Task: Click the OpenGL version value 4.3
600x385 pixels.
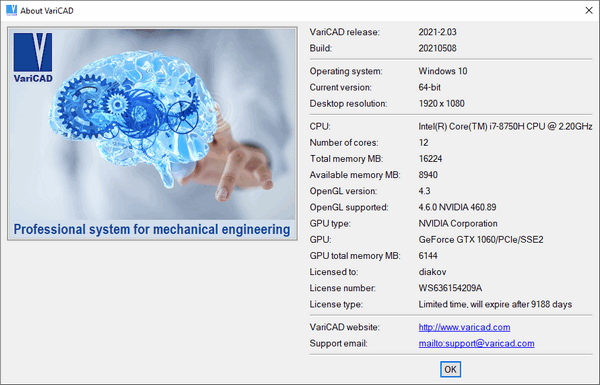Action: pos(424,191)
